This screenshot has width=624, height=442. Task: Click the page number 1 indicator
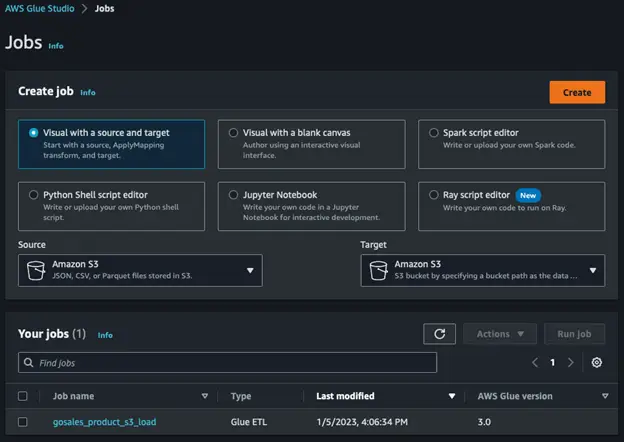pos(552,362)
